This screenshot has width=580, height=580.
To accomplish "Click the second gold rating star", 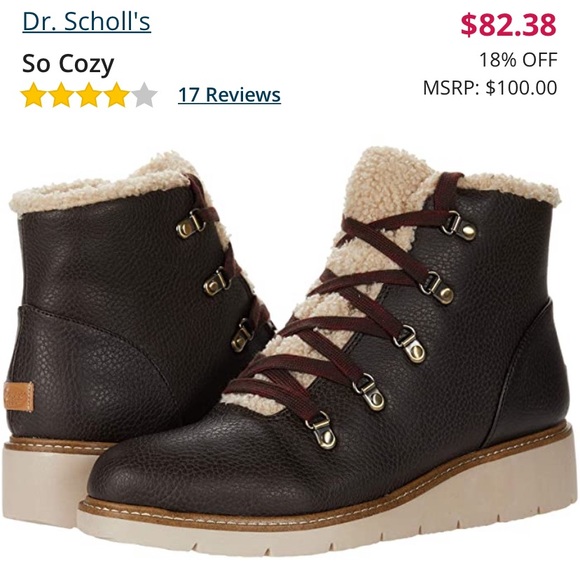I will 61,95.
